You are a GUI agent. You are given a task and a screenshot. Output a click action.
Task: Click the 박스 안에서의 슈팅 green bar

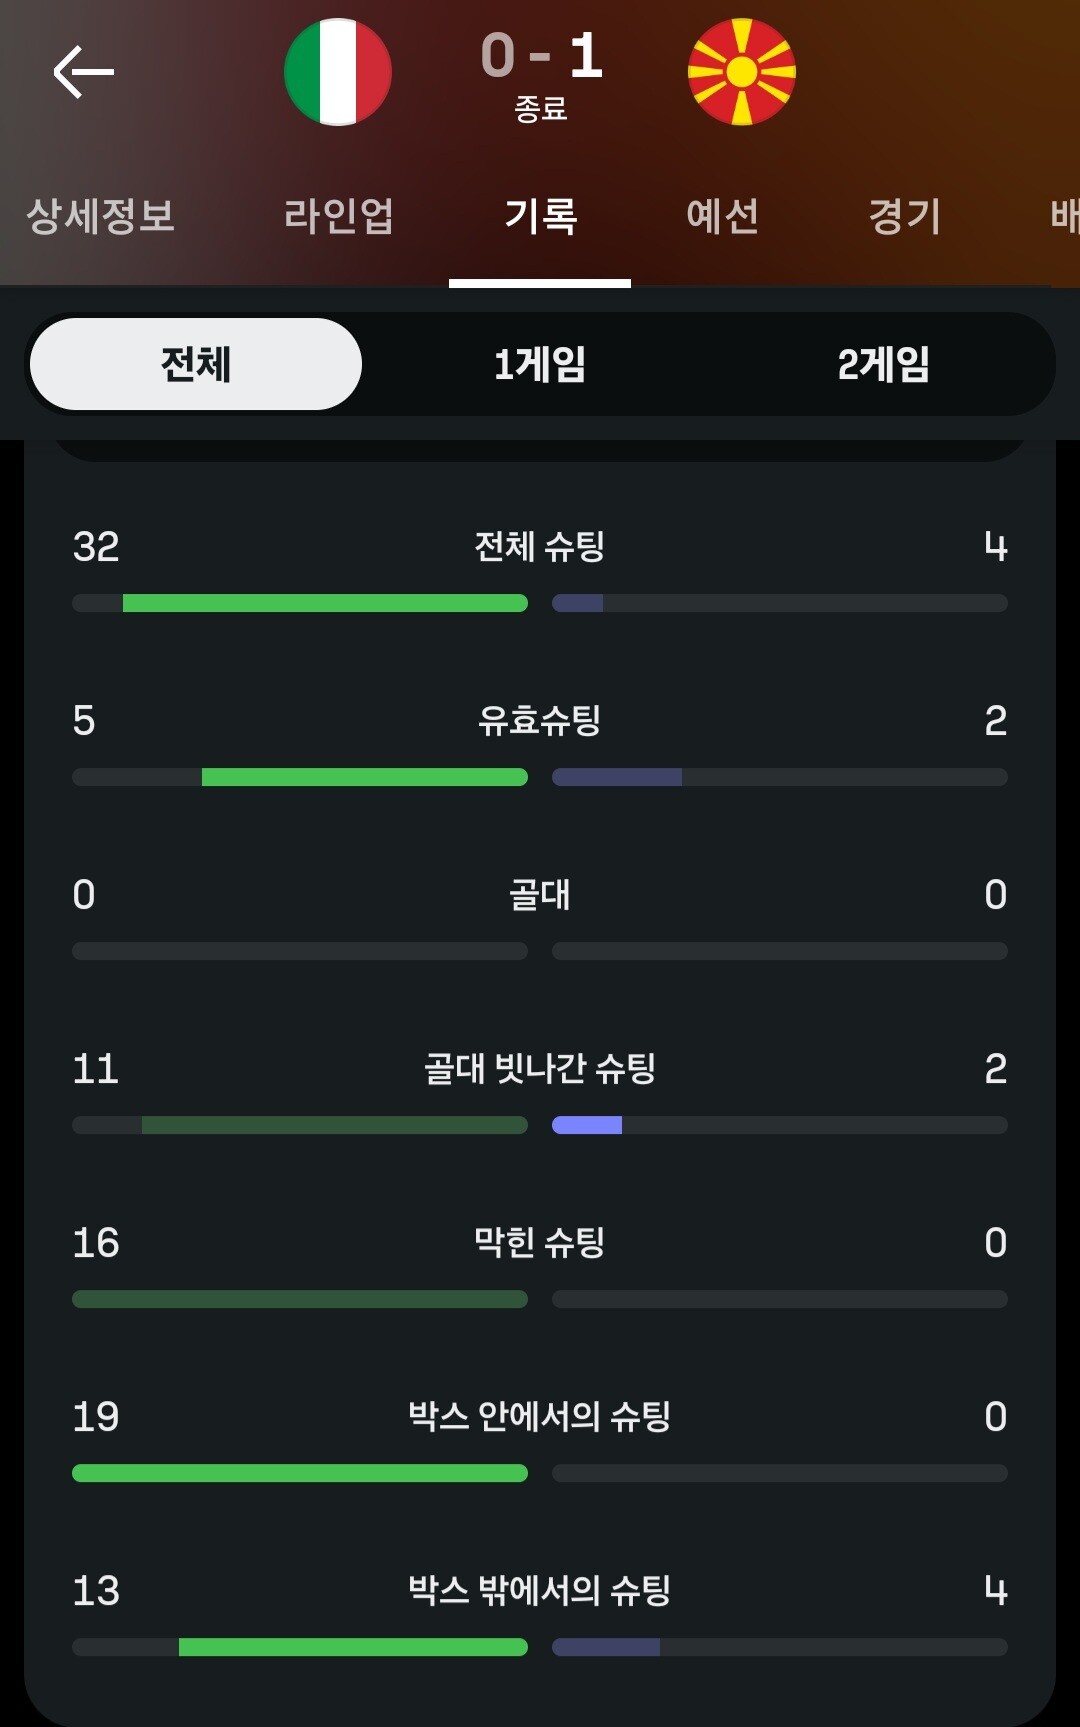click(x=300, y=1473)
